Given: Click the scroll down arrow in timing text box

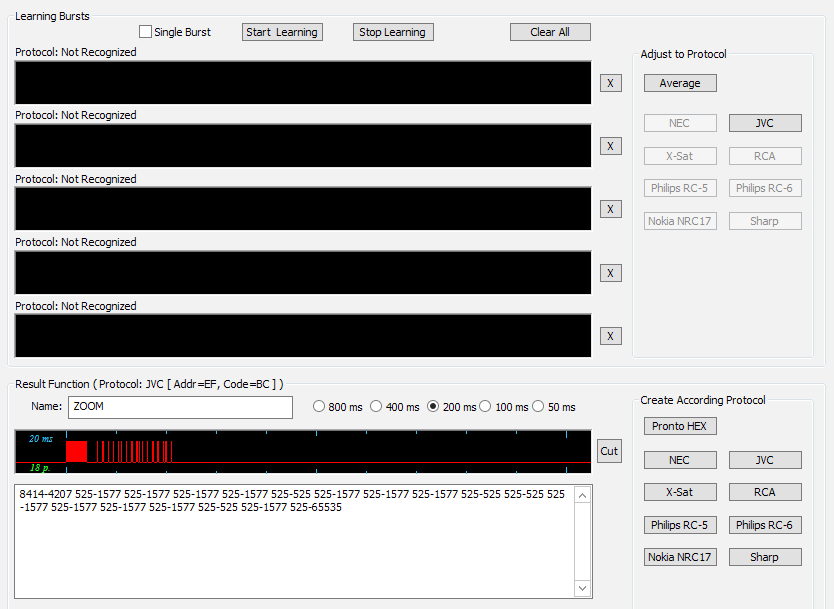Looking at the screenshot, I should click(583, 588).
